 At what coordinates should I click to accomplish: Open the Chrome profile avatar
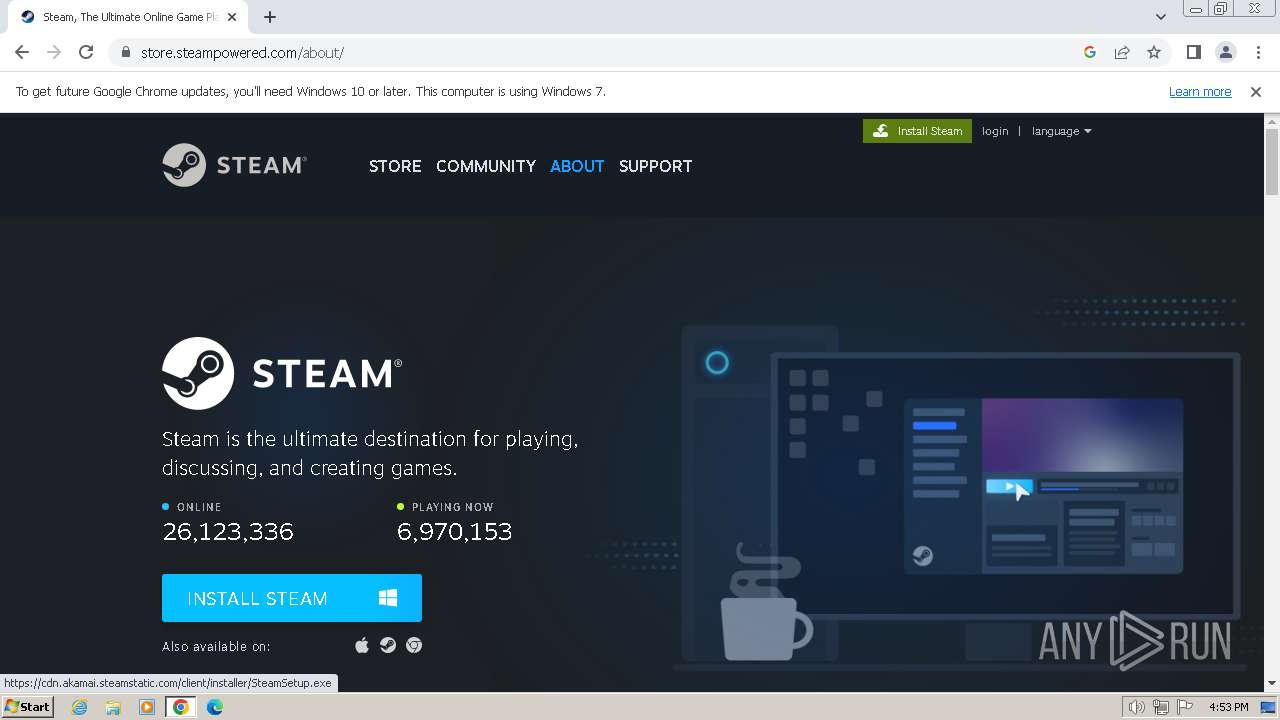tap(1225, 52)
